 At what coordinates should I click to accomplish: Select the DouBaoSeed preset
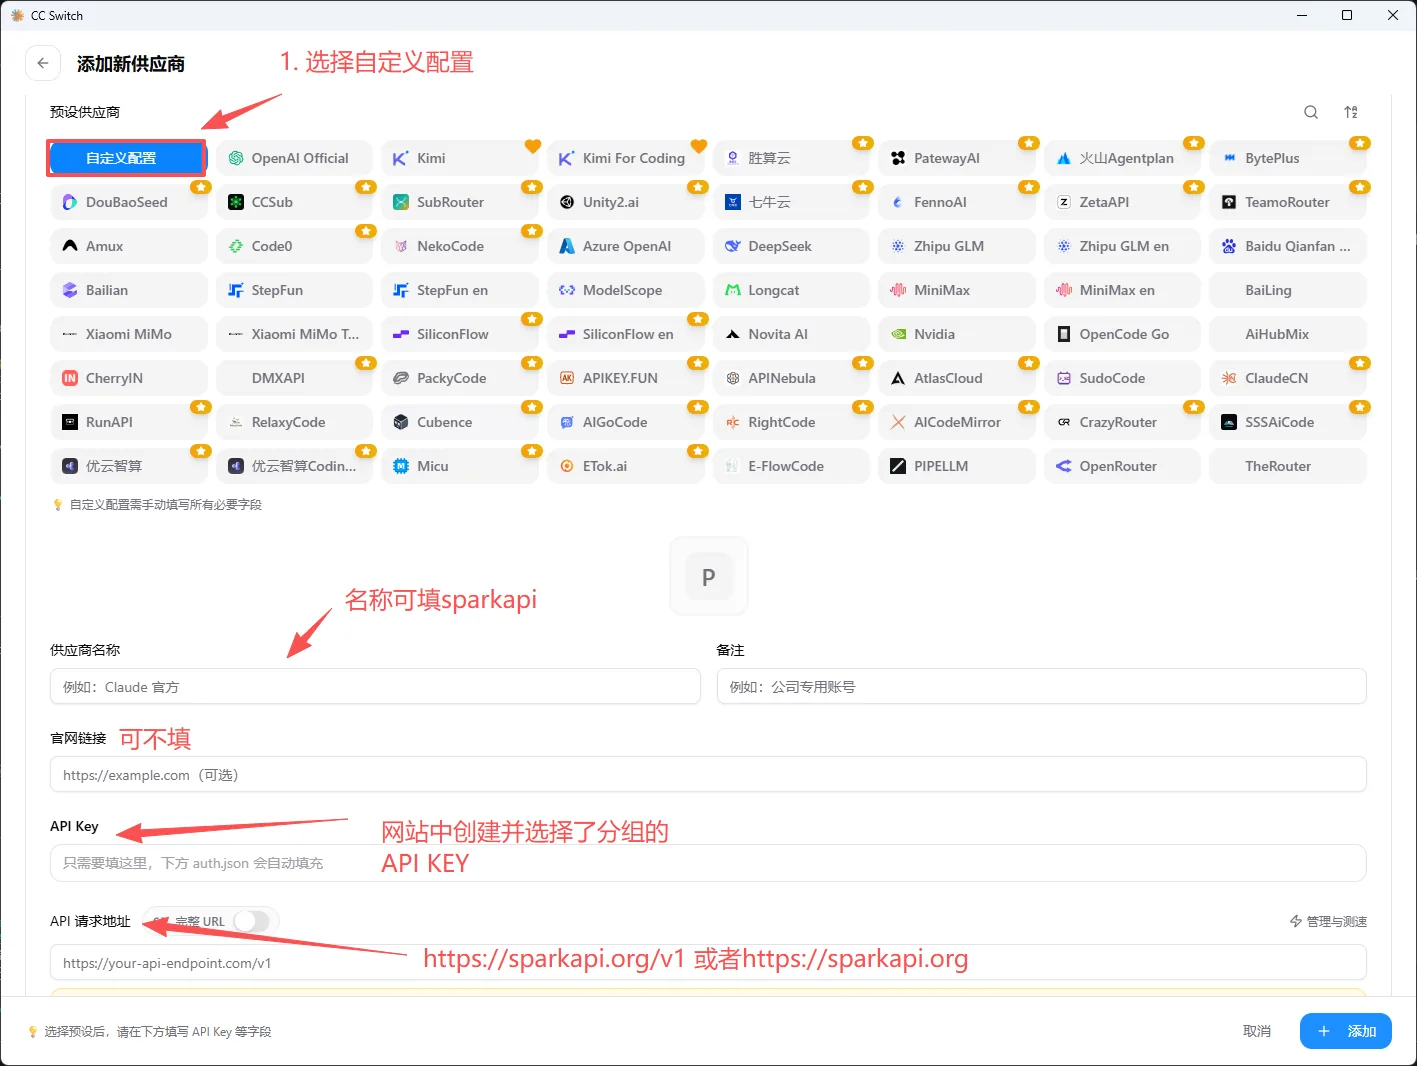(128, 202)
